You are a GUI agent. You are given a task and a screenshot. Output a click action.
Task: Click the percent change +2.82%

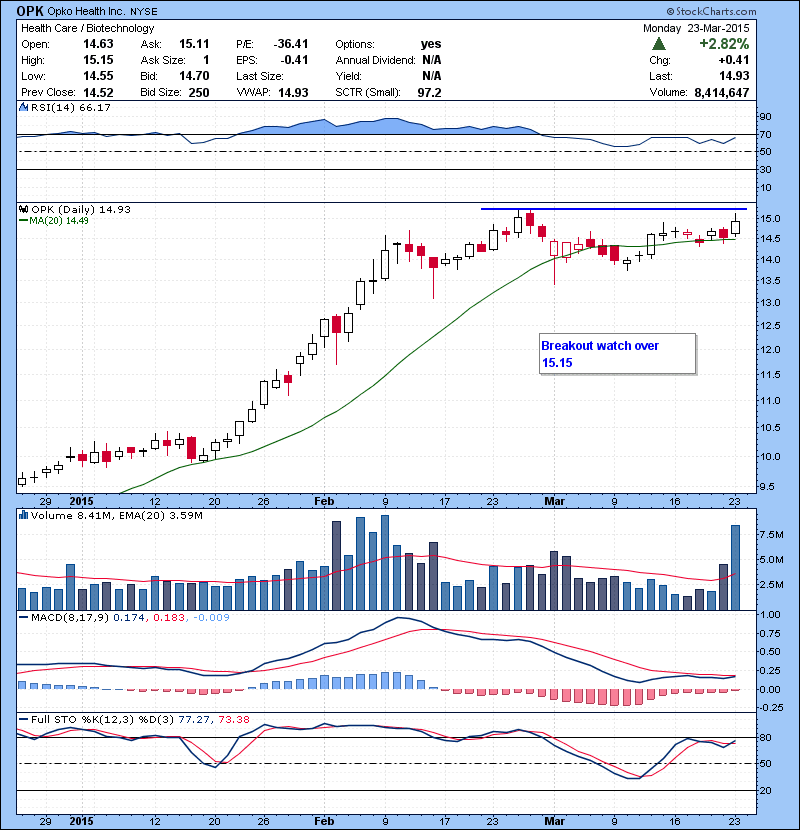tap(724, 43)
